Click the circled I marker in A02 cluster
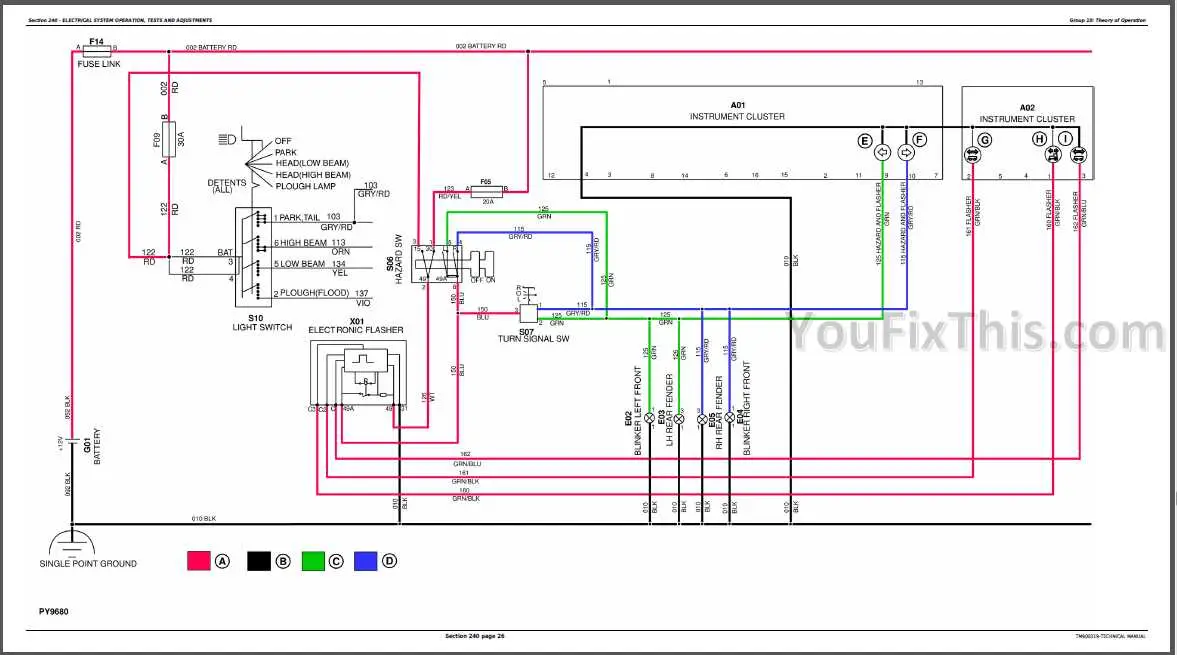The image size is (1177, 655). point(1065,139)
